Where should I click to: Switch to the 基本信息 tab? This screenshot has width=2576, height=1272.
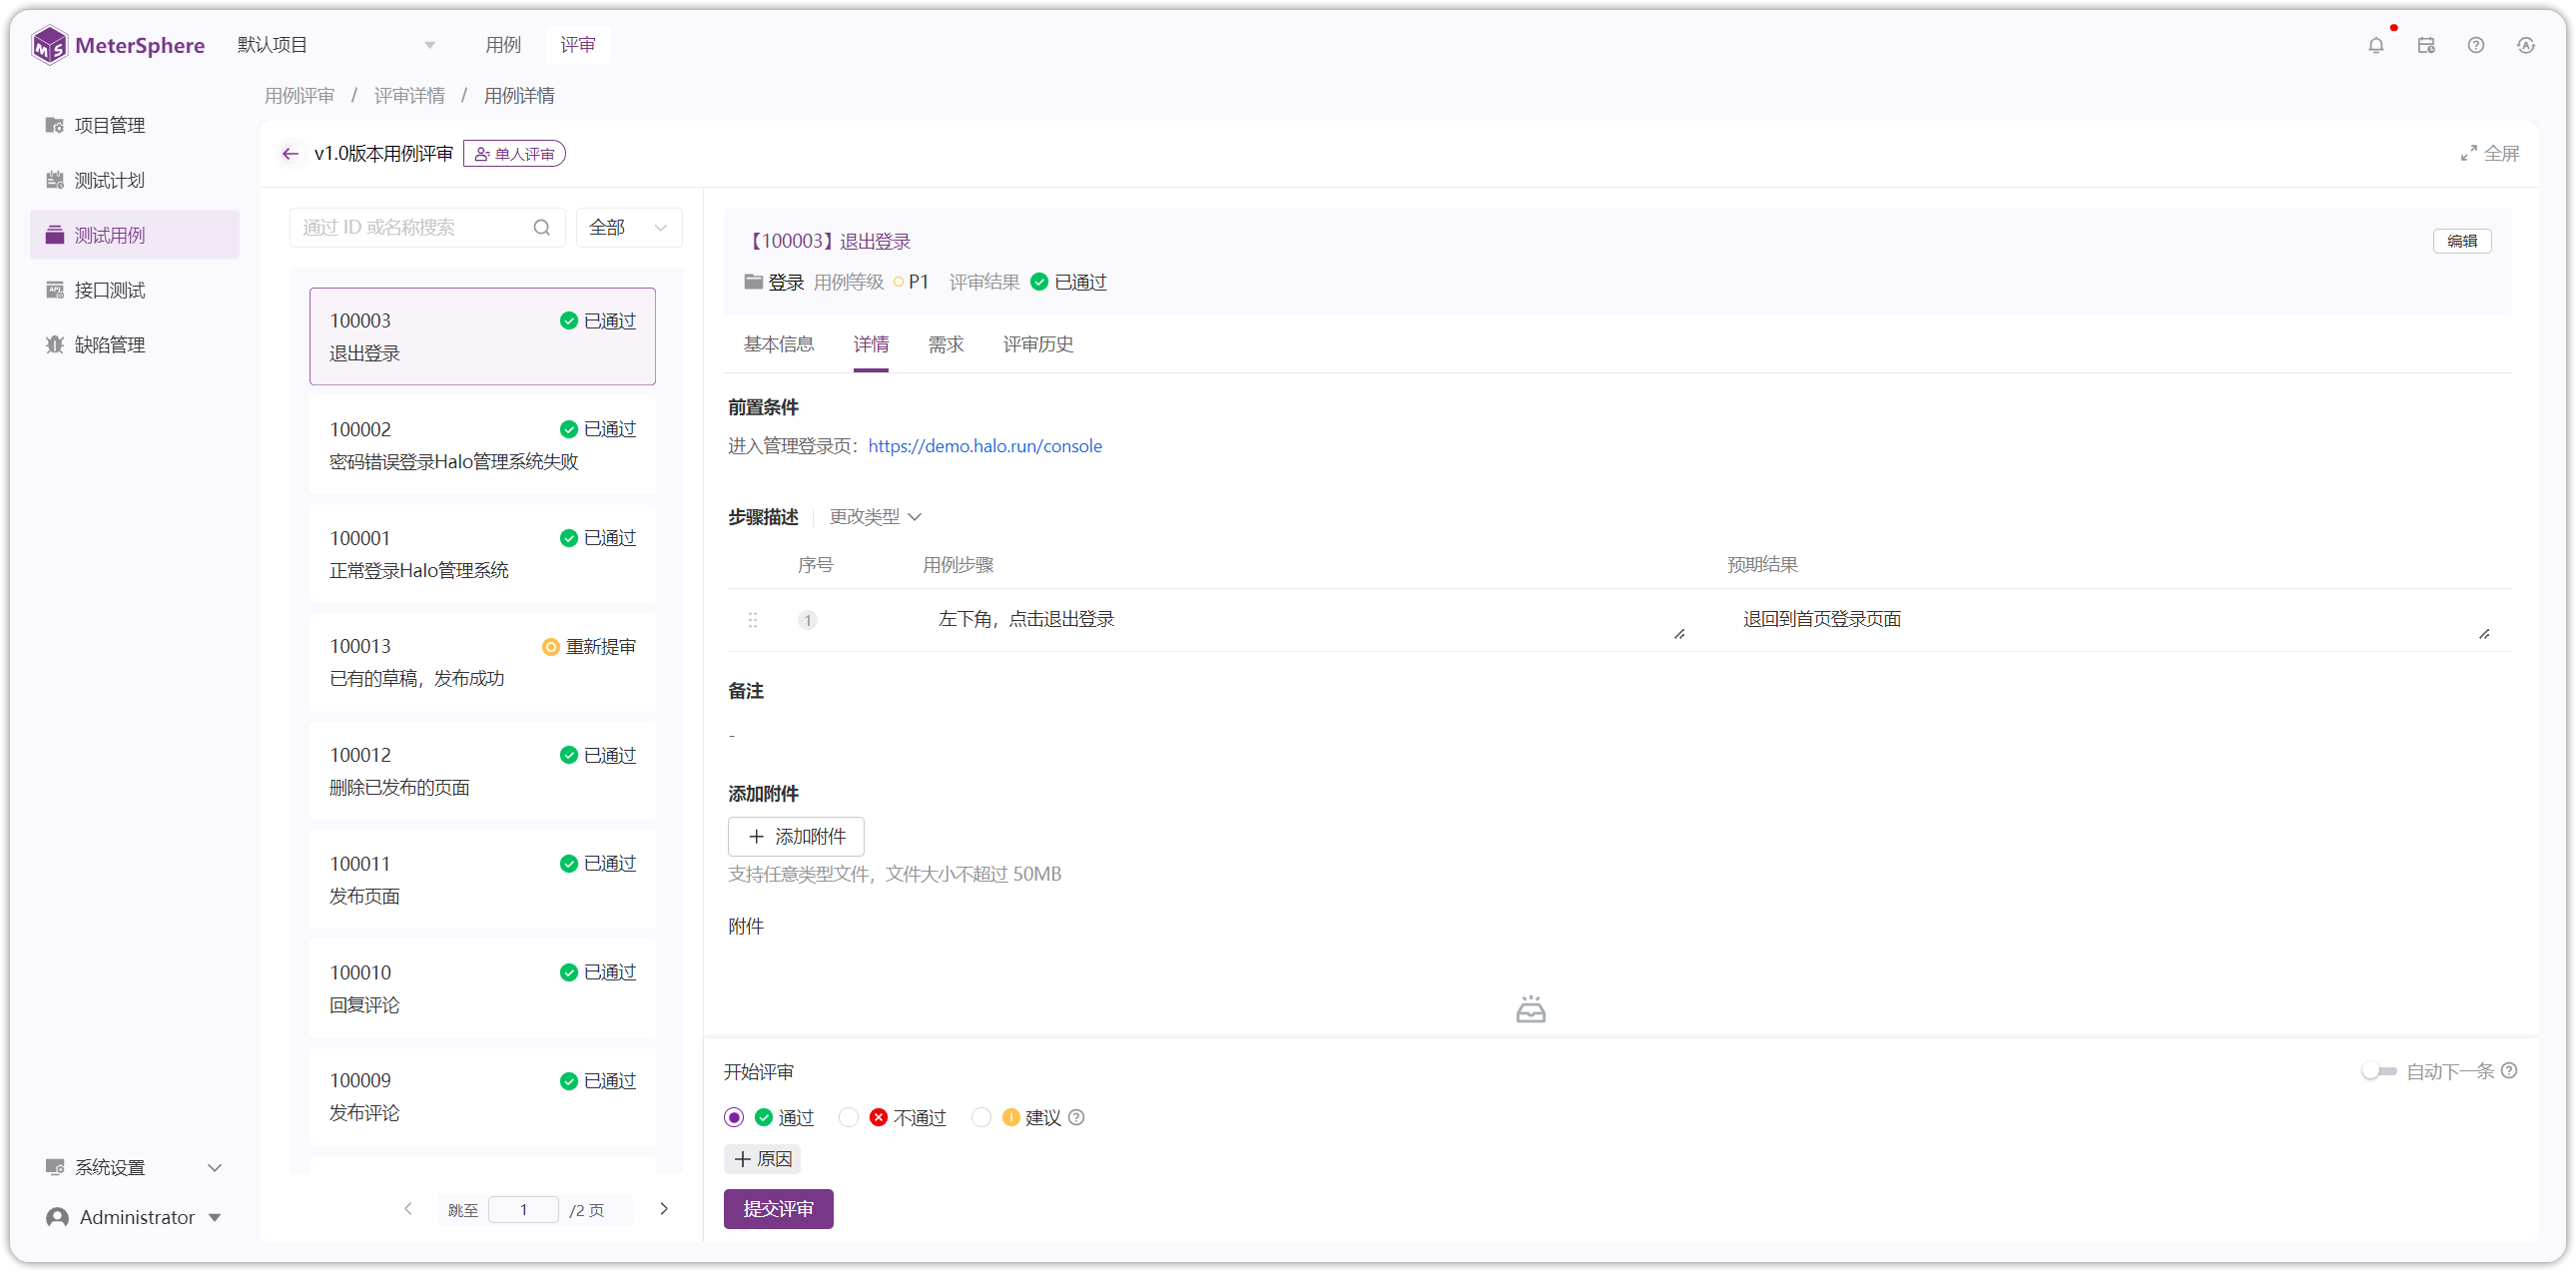pos(778,344)
